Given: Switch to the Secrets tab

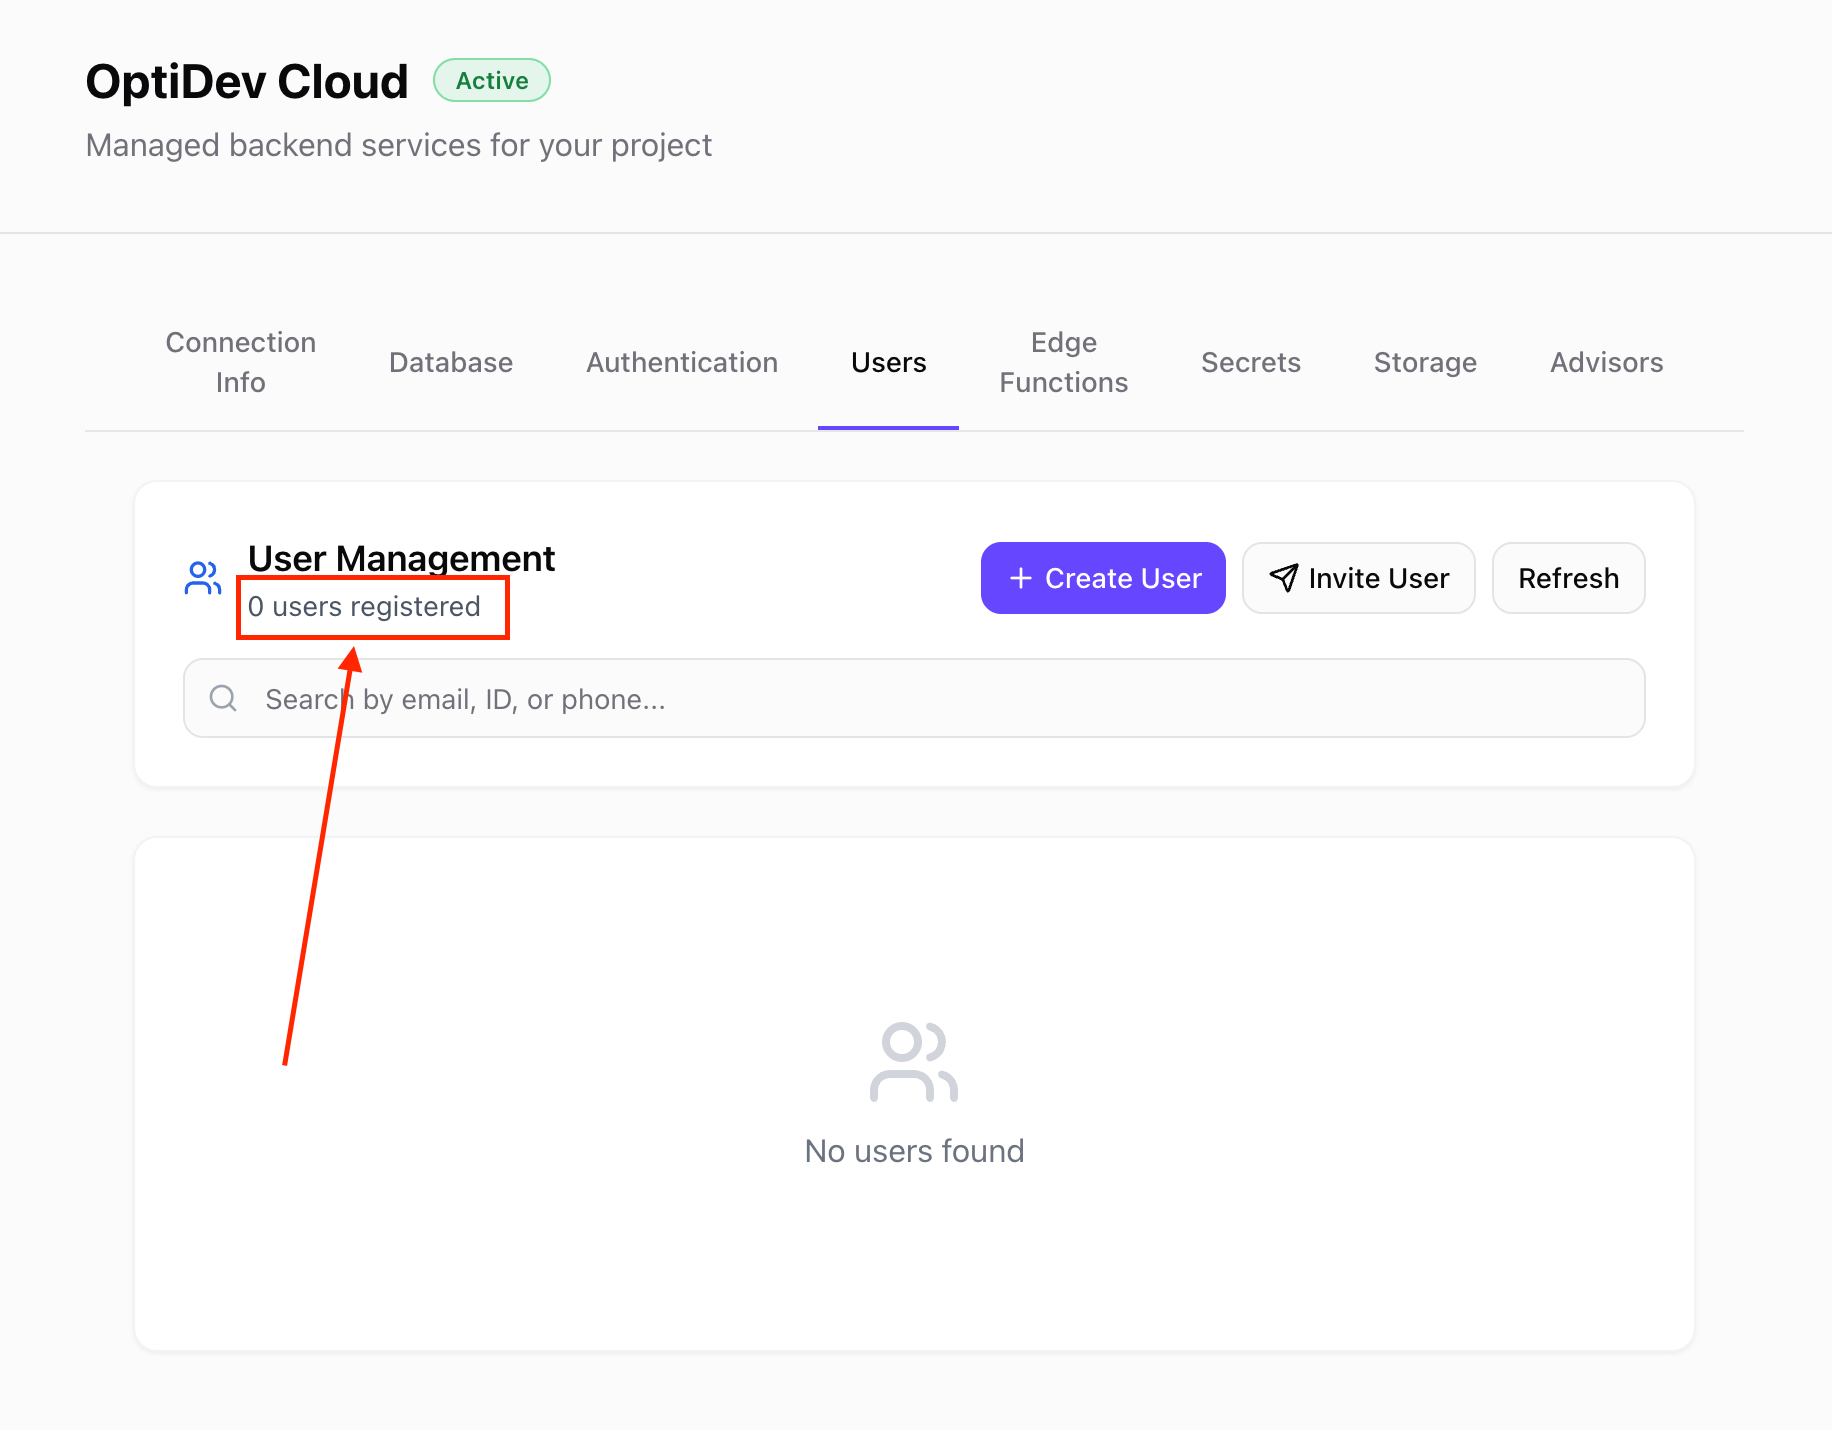Looking at the screenshot, I should coord(1250,362).
